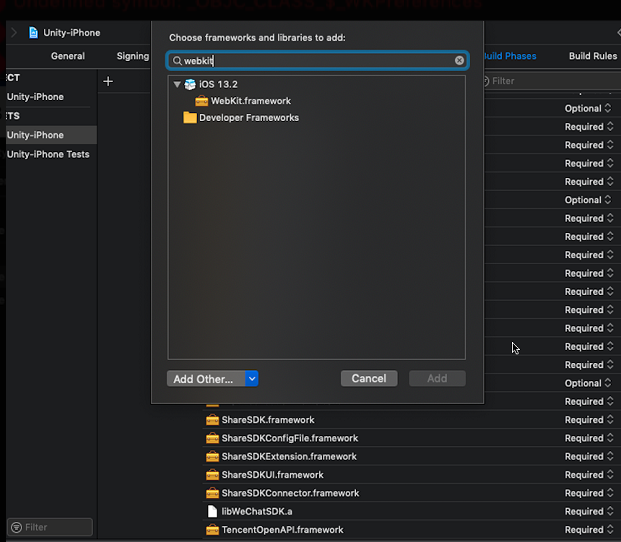Select WebKit.framework row
This screenshot has width=621, height=542.
316,101
